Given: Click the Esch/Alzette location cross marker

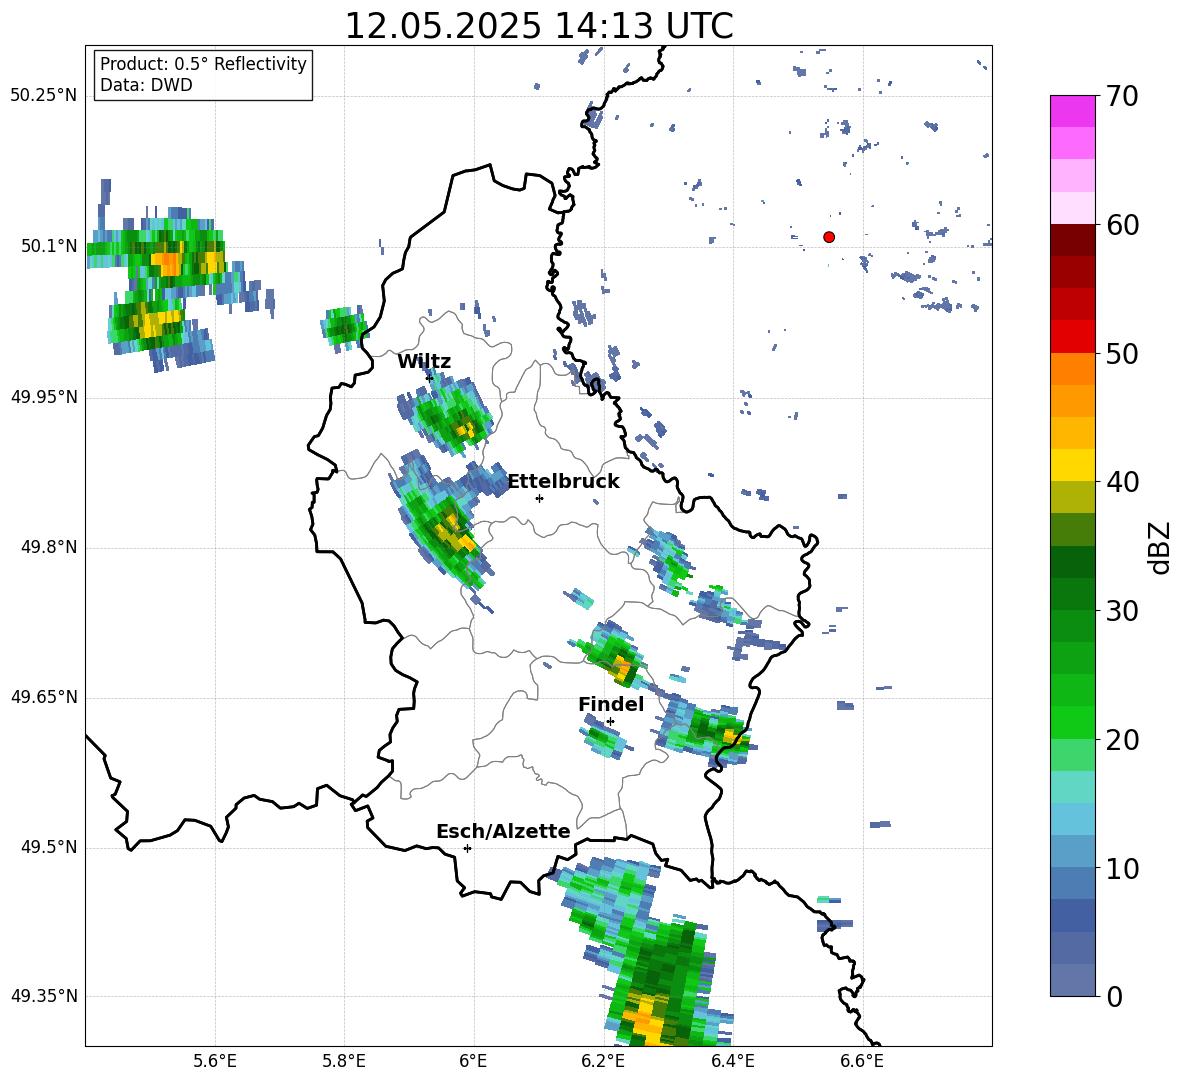Looking at the screenshot, I should (x=467, y=848).
